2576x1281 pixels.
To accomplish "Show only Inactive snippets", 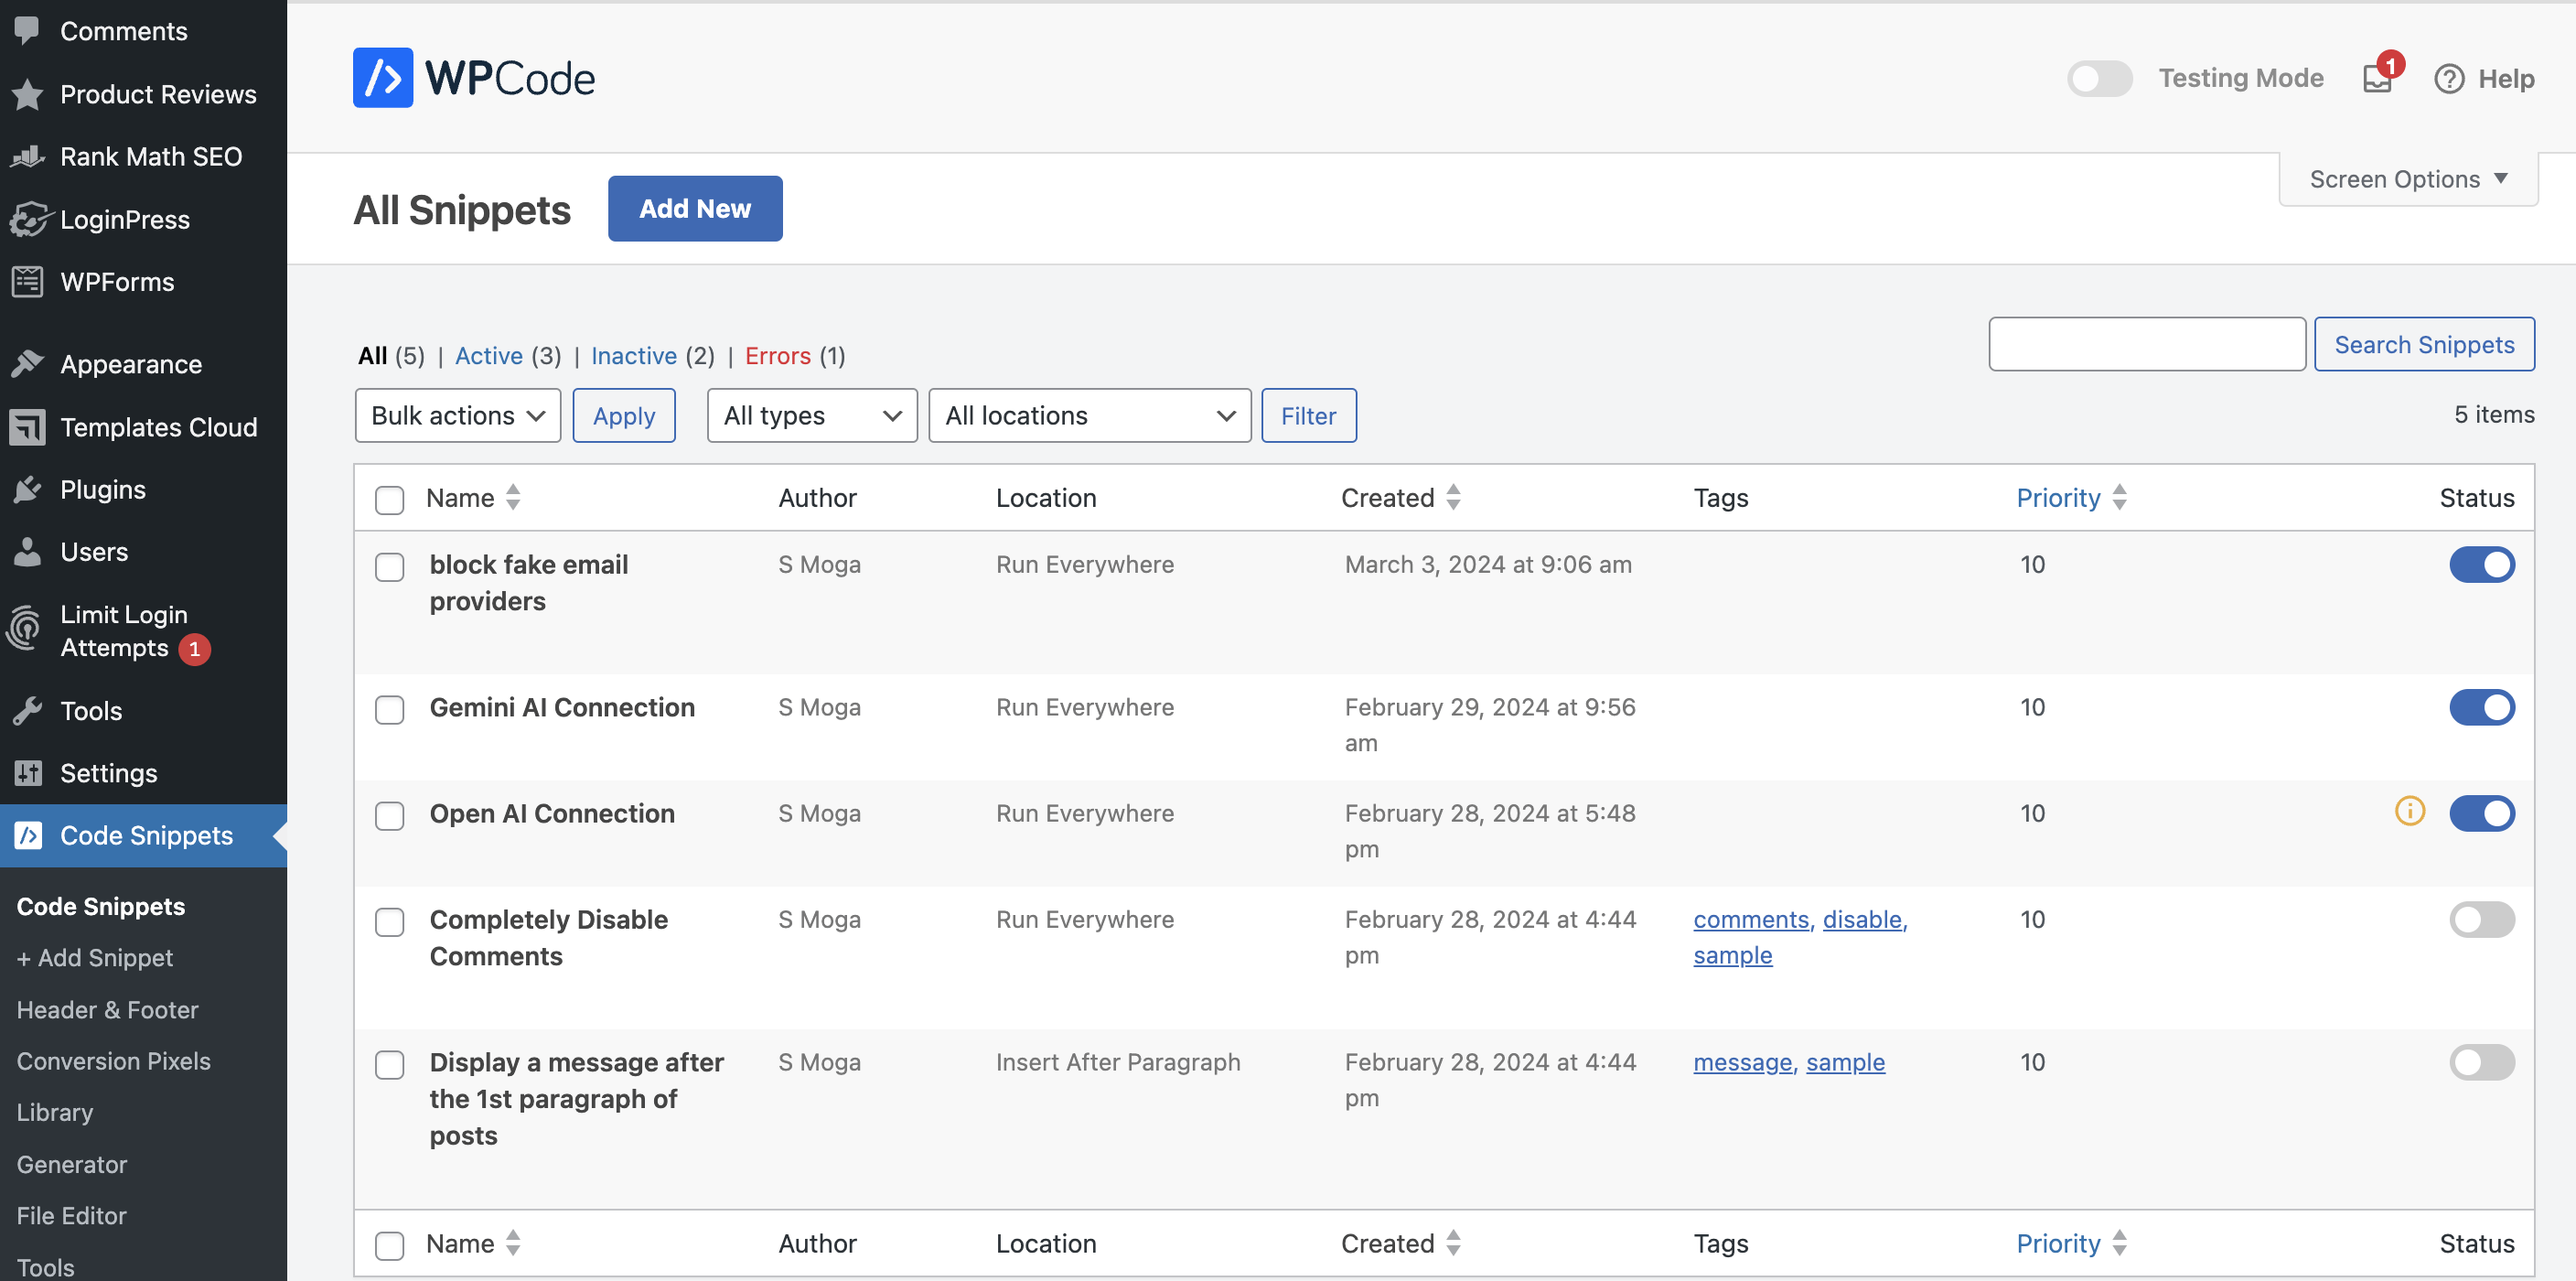I will click(x=633, y=356).
